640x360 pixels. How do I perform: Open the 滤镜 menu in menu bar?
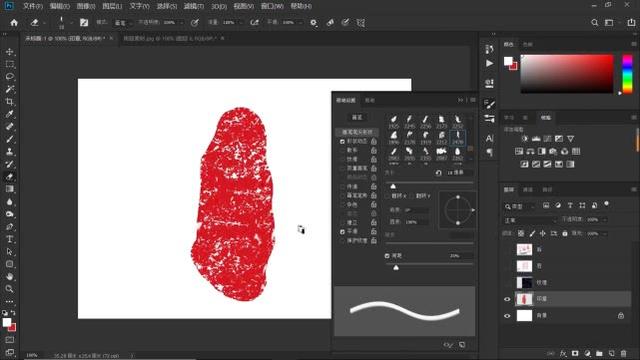(x=193, y=6)
